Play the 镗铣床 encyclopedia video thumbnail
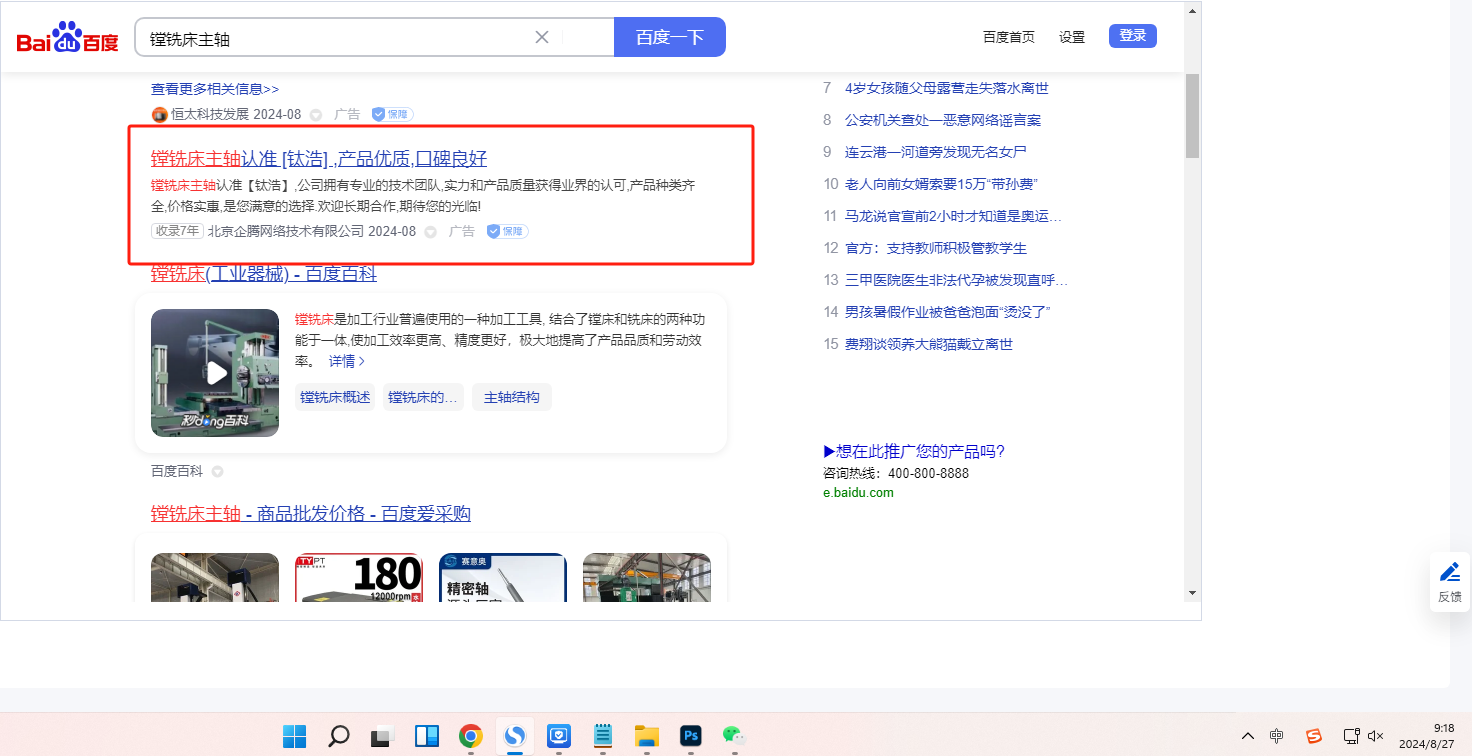 pyautogui.click(x=215, y=373)
